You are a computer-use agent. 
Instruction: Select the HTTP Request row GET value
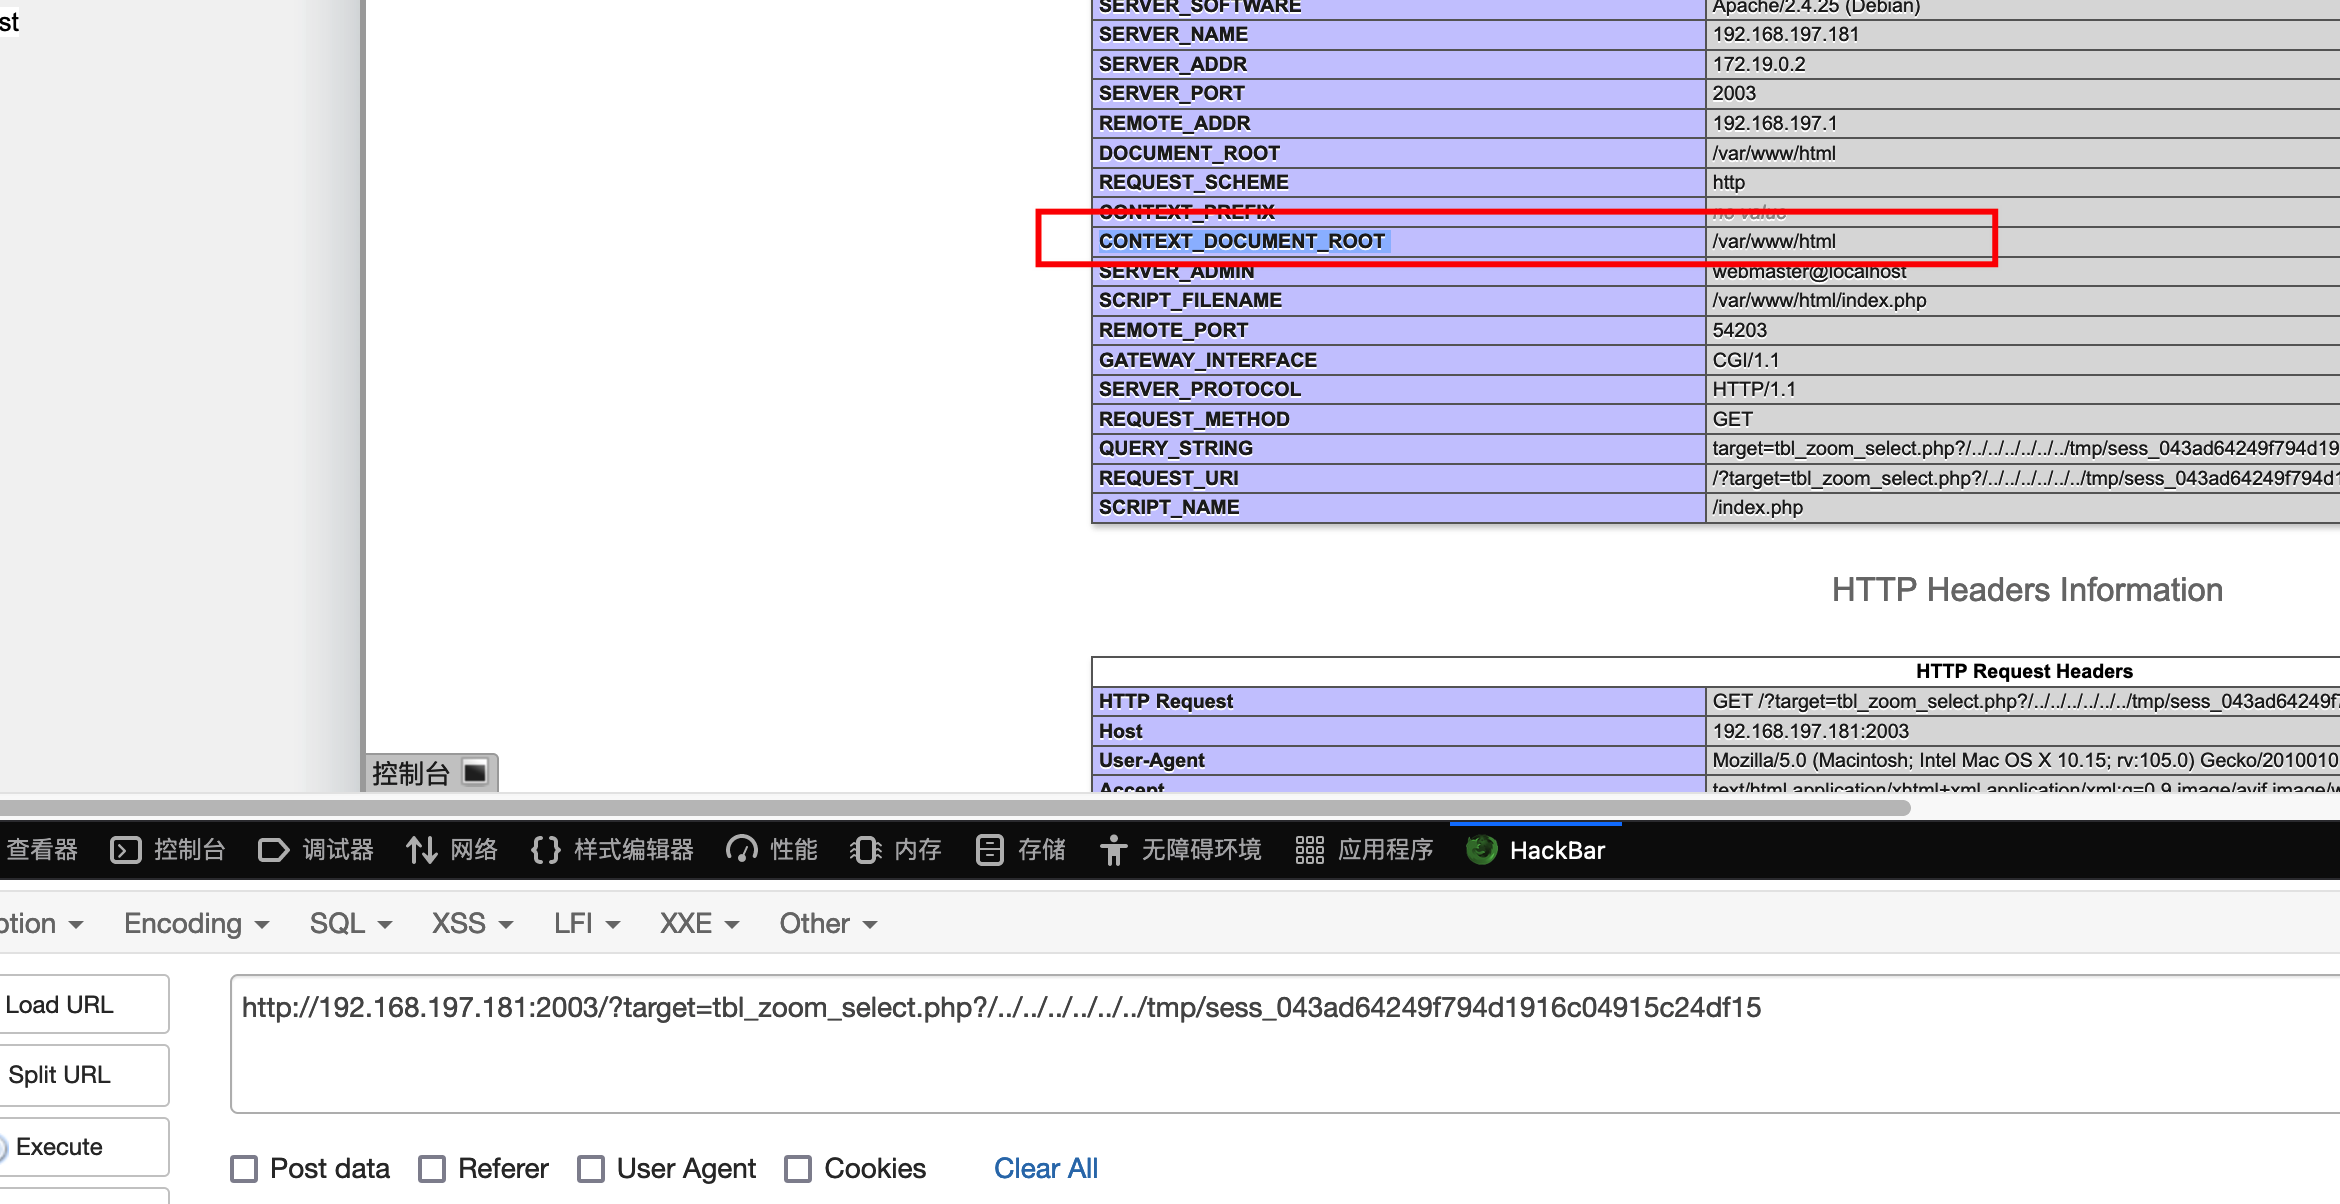coord(2023,701)
